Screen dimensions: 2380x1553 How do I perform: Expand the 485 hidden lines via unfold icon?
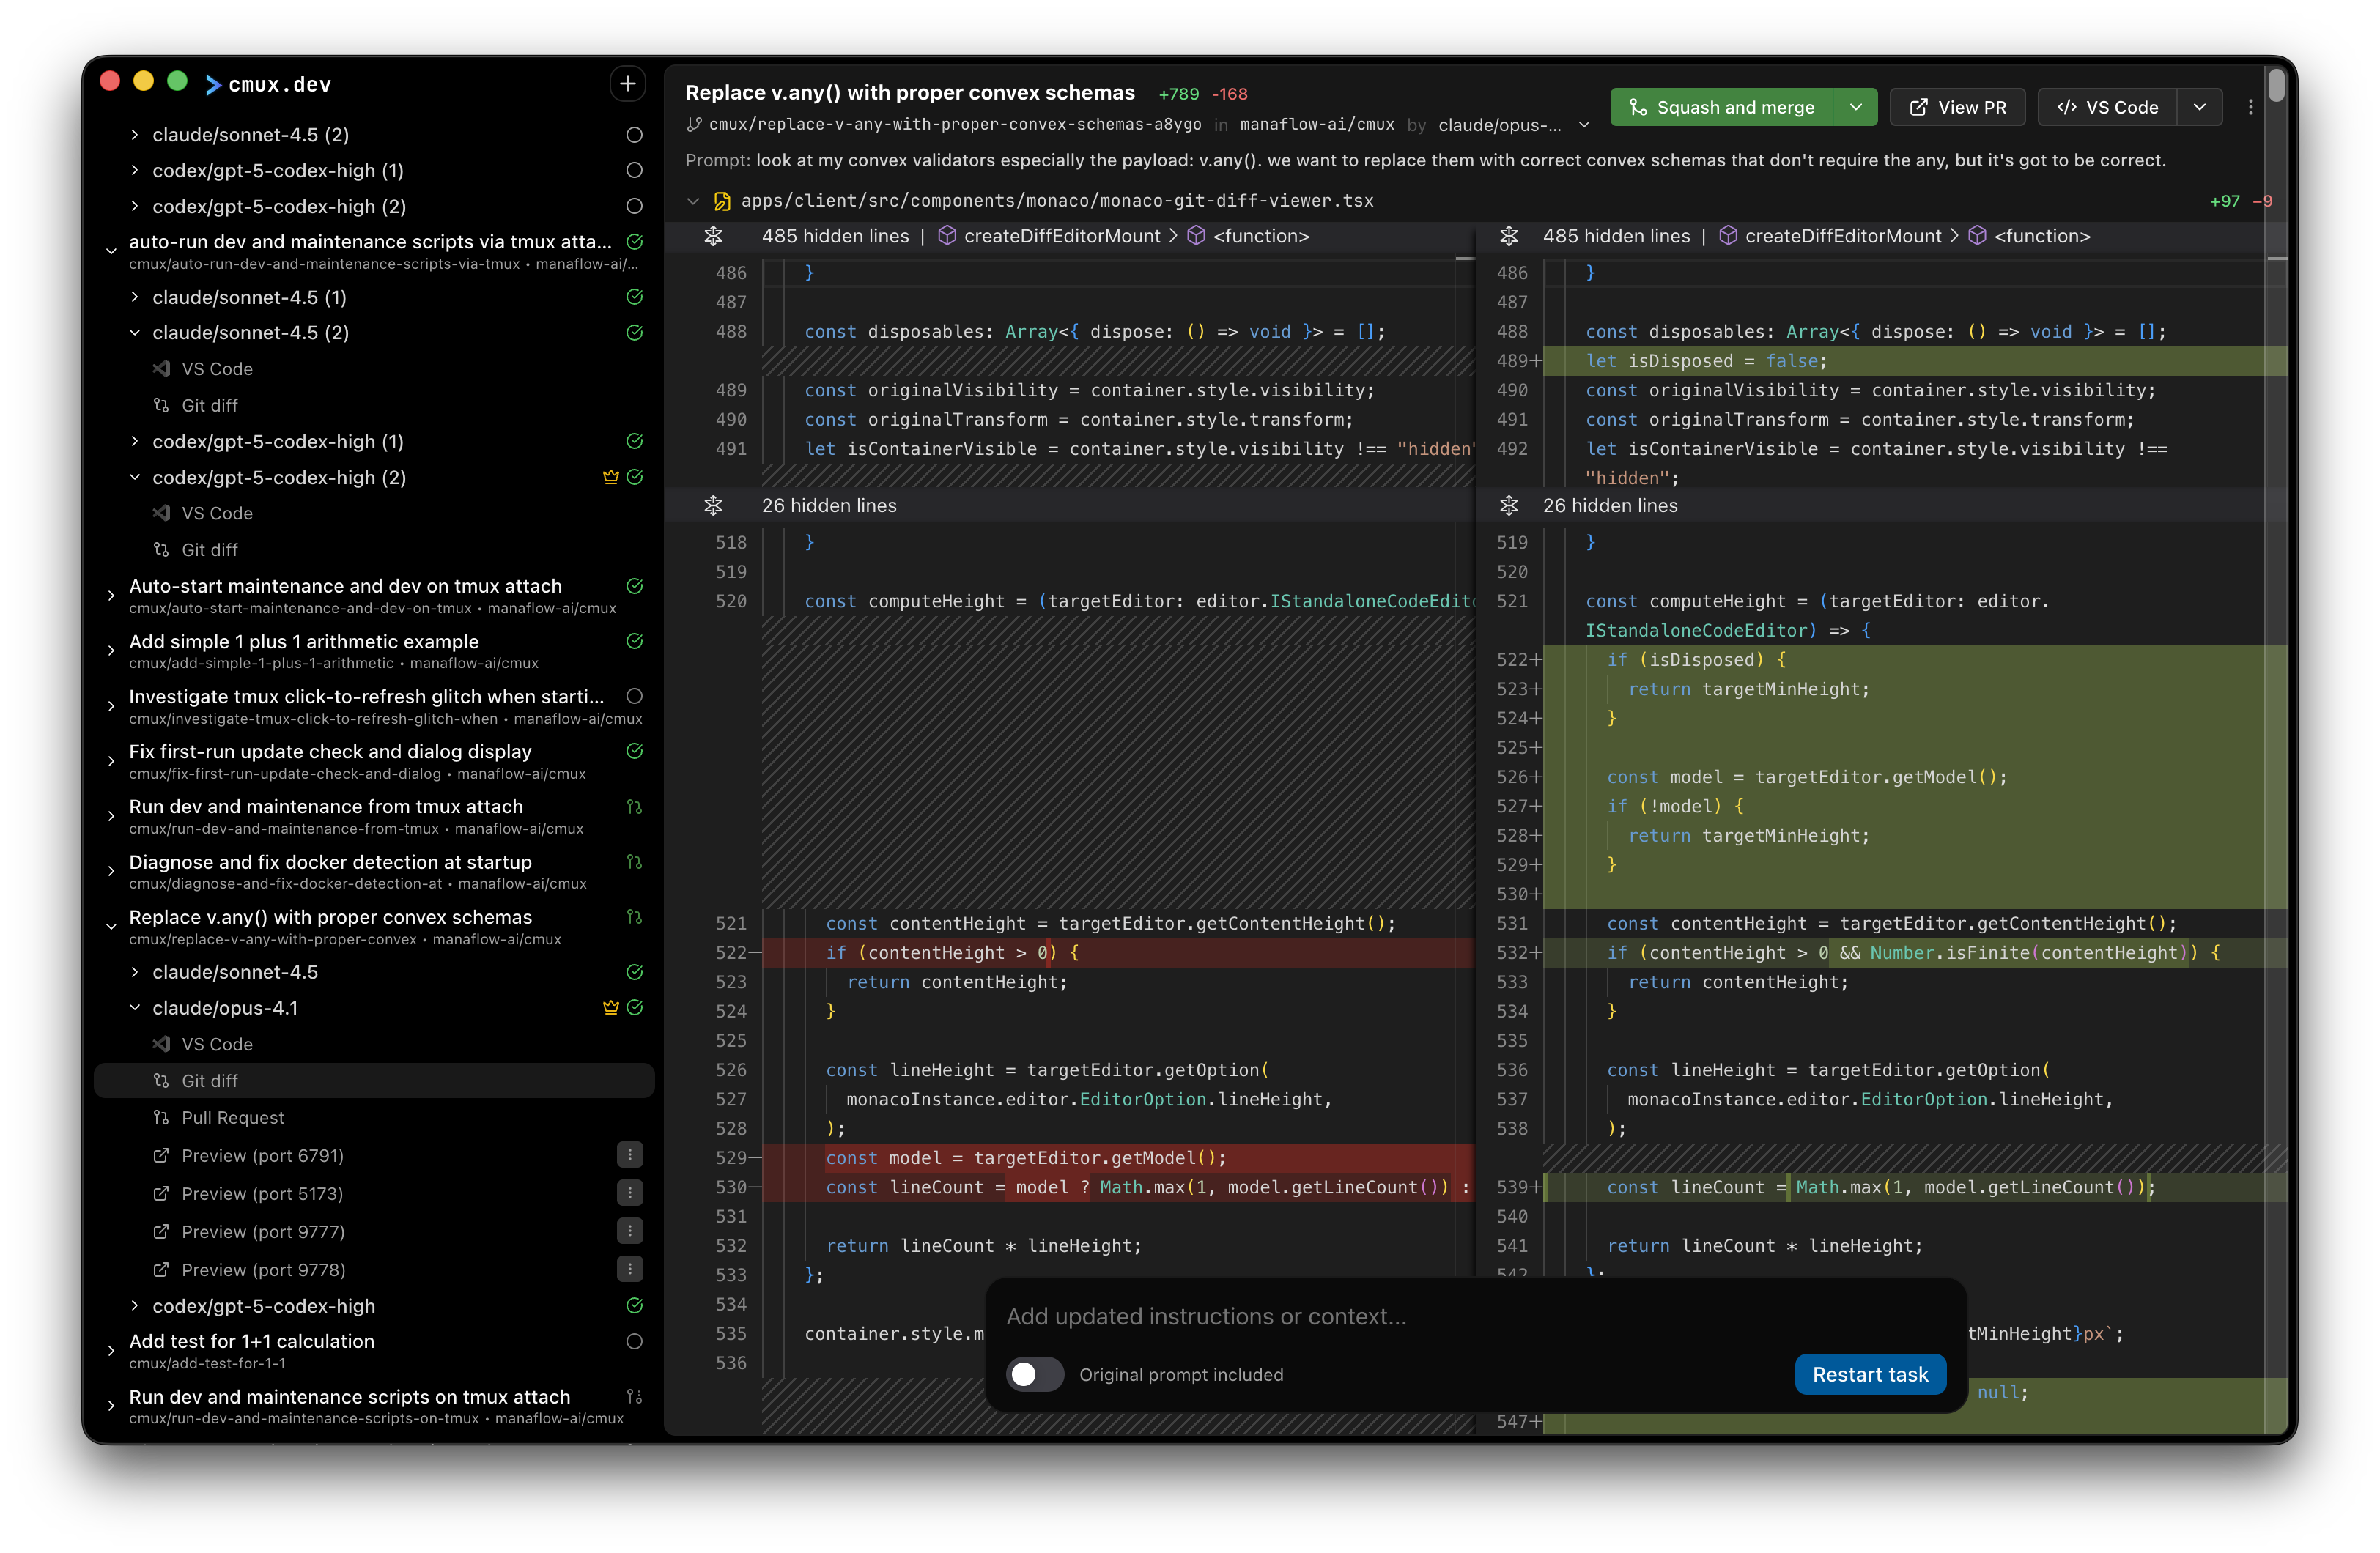pos(714,236)
